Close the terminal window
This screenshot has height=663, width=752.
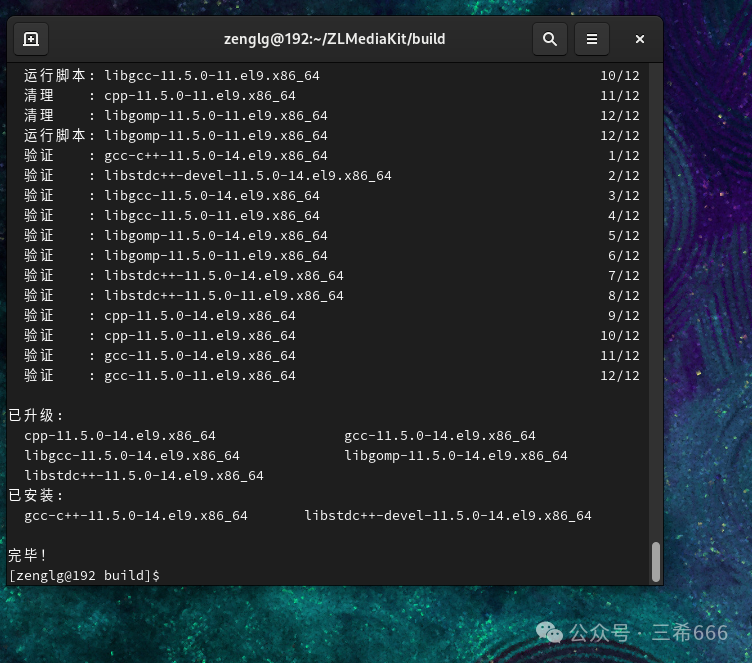(639, 39)
